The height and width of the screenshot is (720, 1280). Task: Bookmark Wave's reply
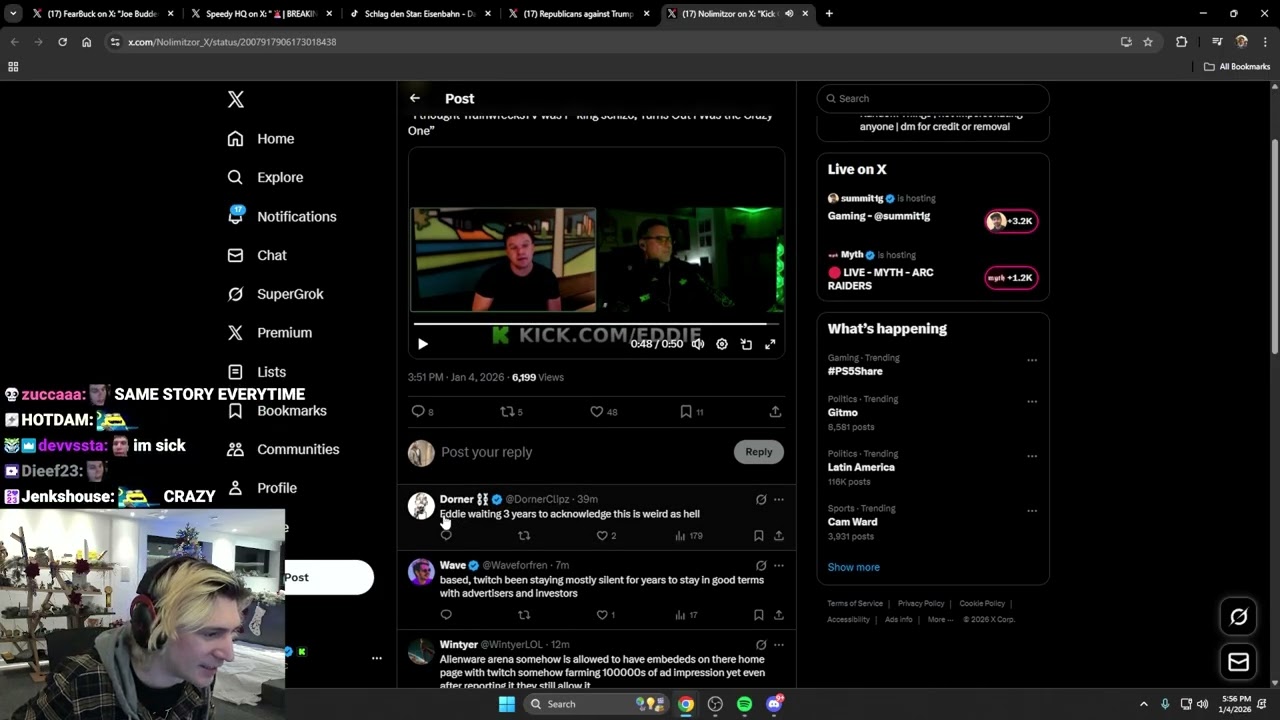(x=759, y=615)
